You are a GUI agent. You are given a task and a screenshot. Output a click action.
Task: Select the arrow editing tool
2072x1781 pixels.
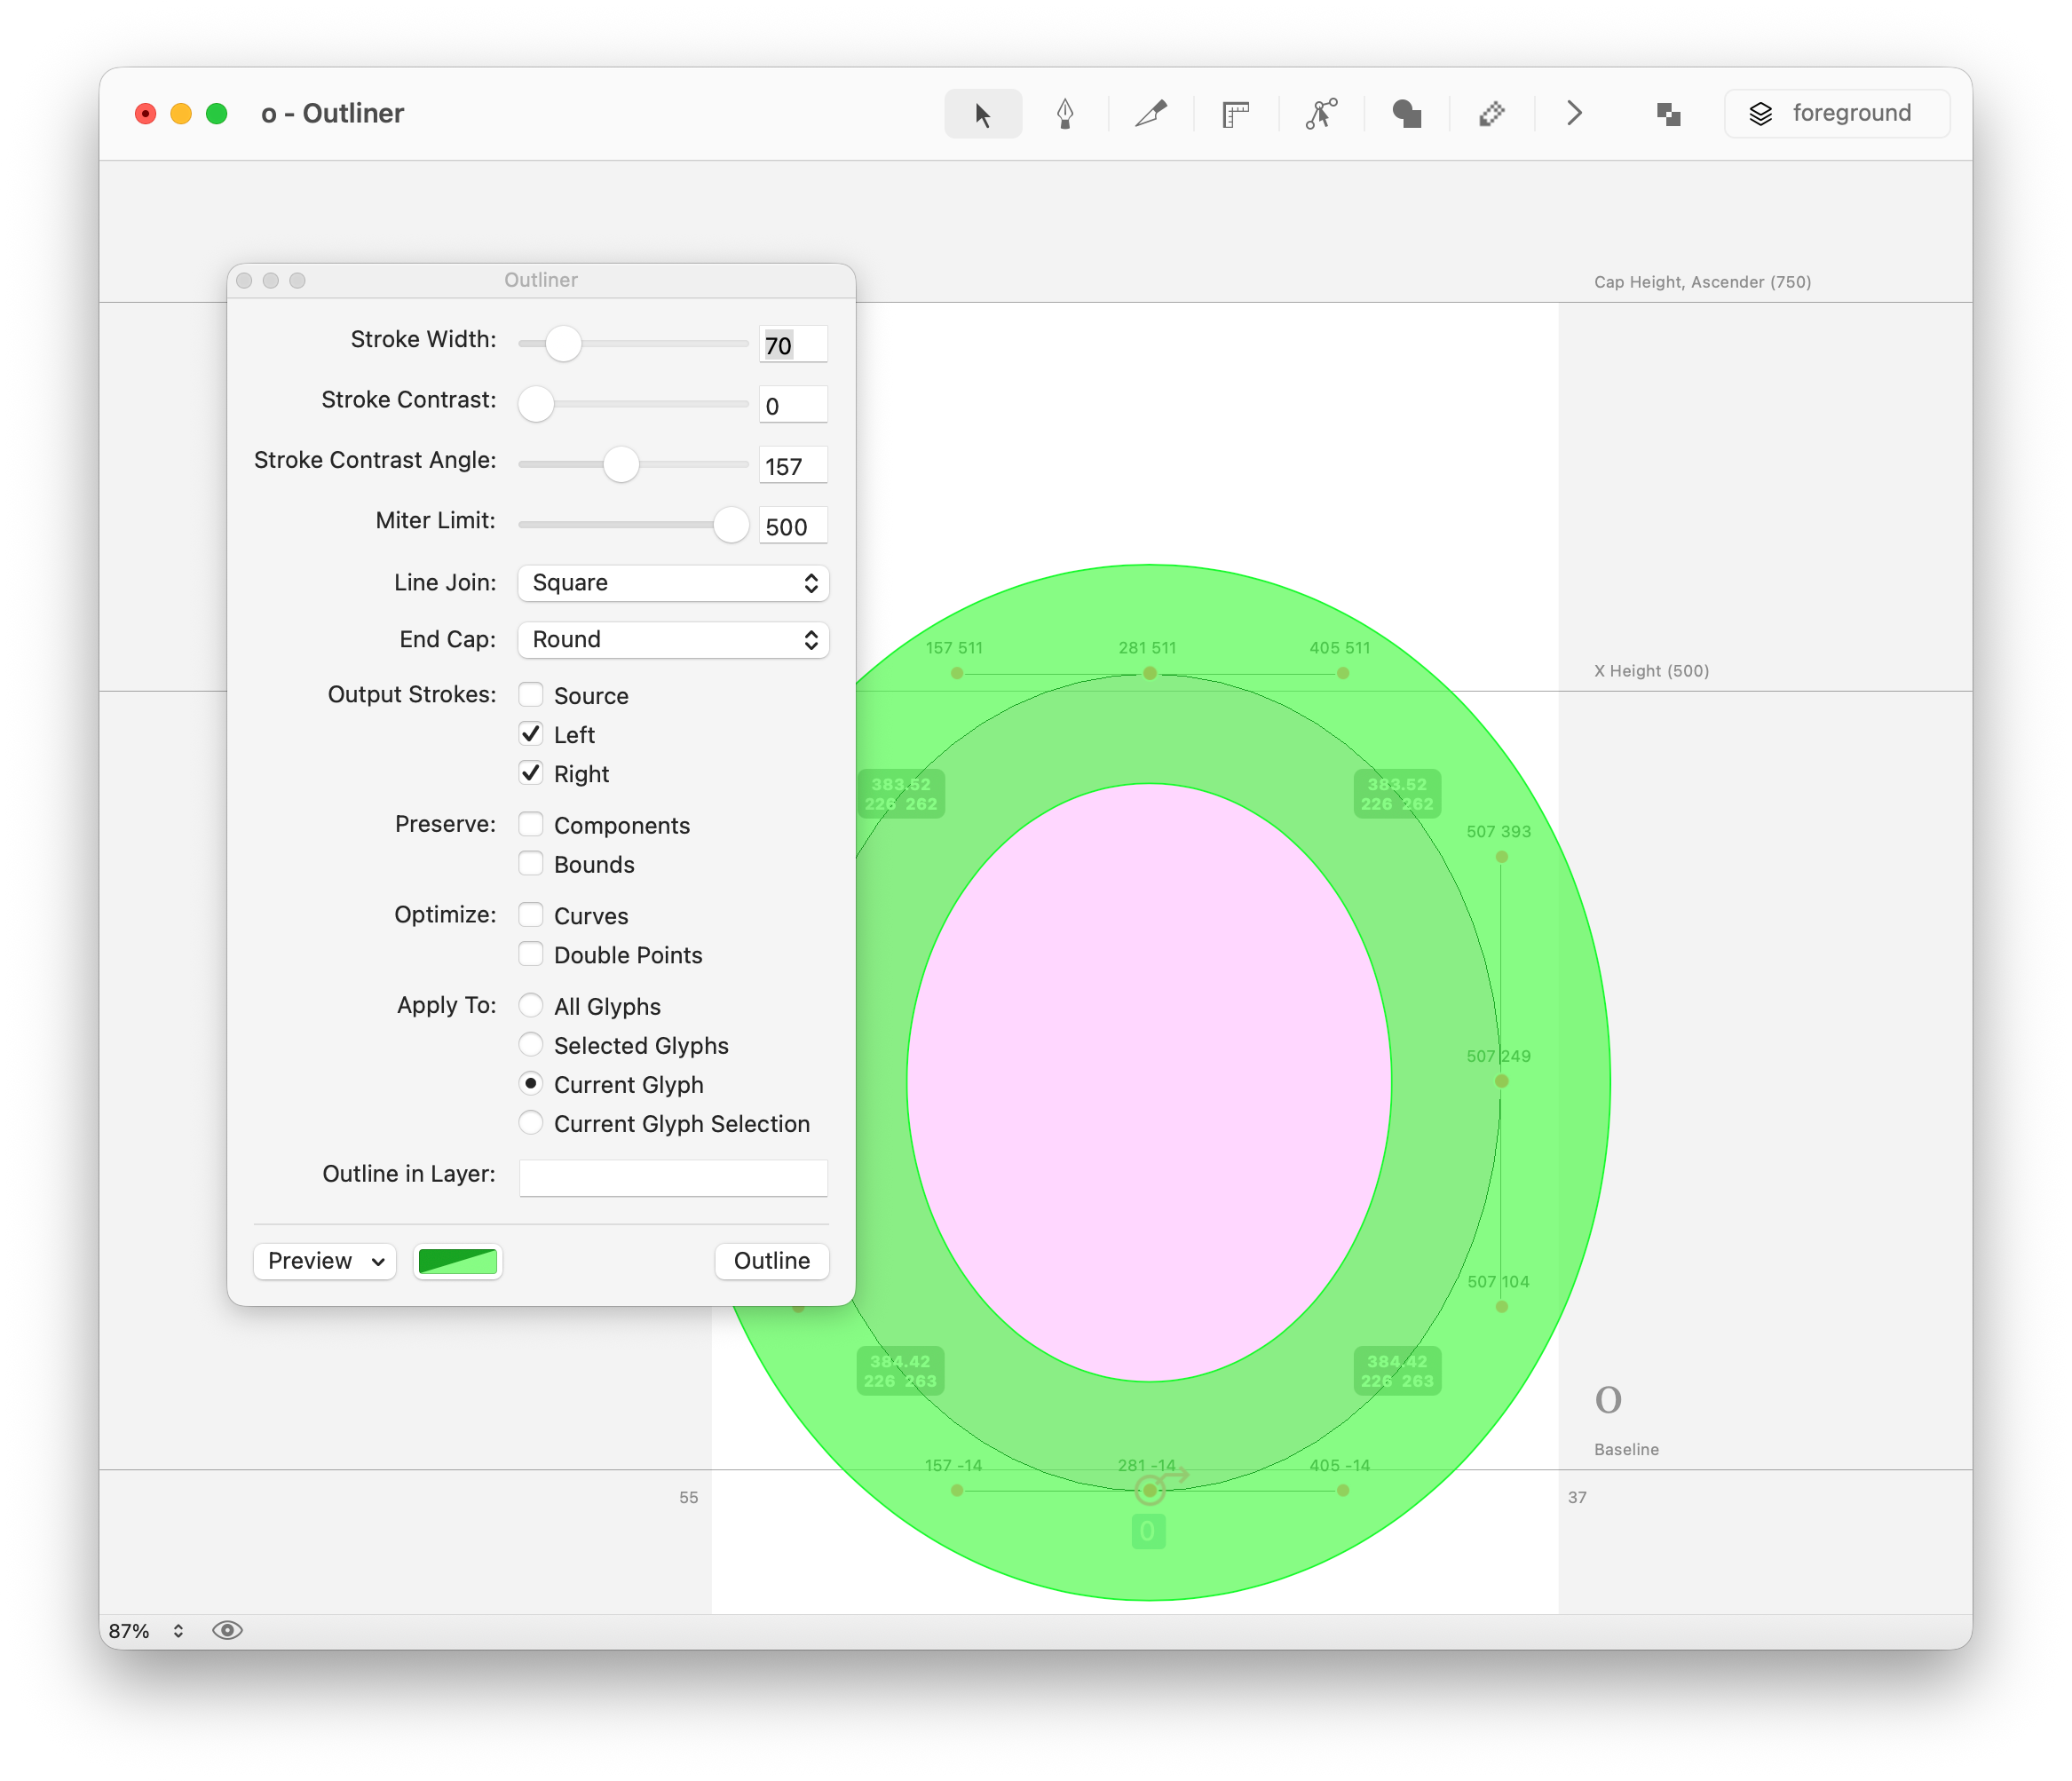(x=982, y=114)
